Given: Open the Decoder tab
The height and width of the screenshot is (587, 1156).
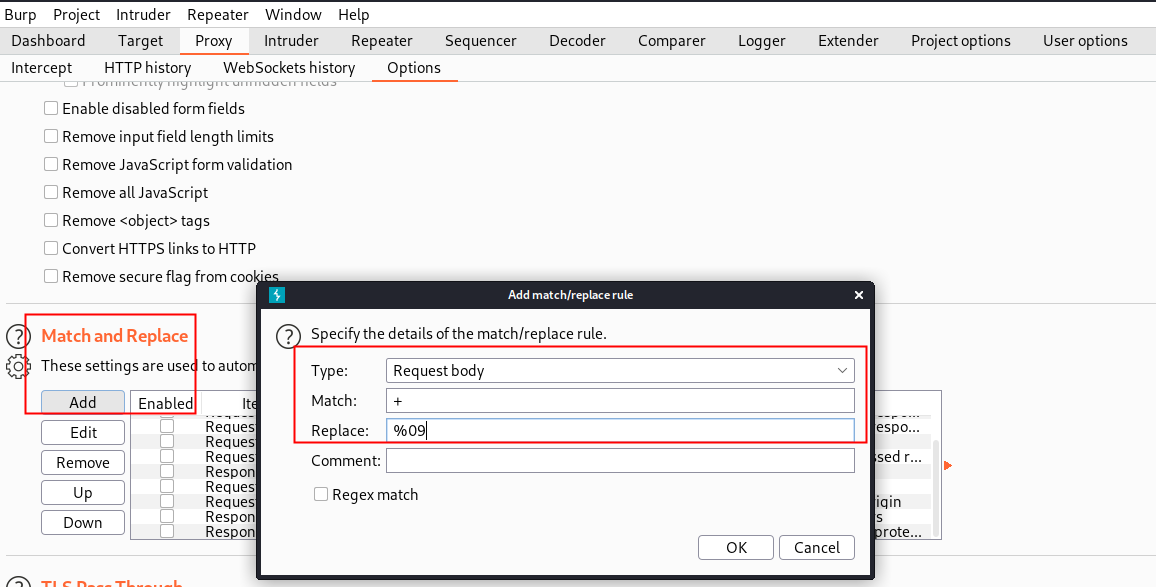Looking at the screenshot, I should [x=577, y=41].
